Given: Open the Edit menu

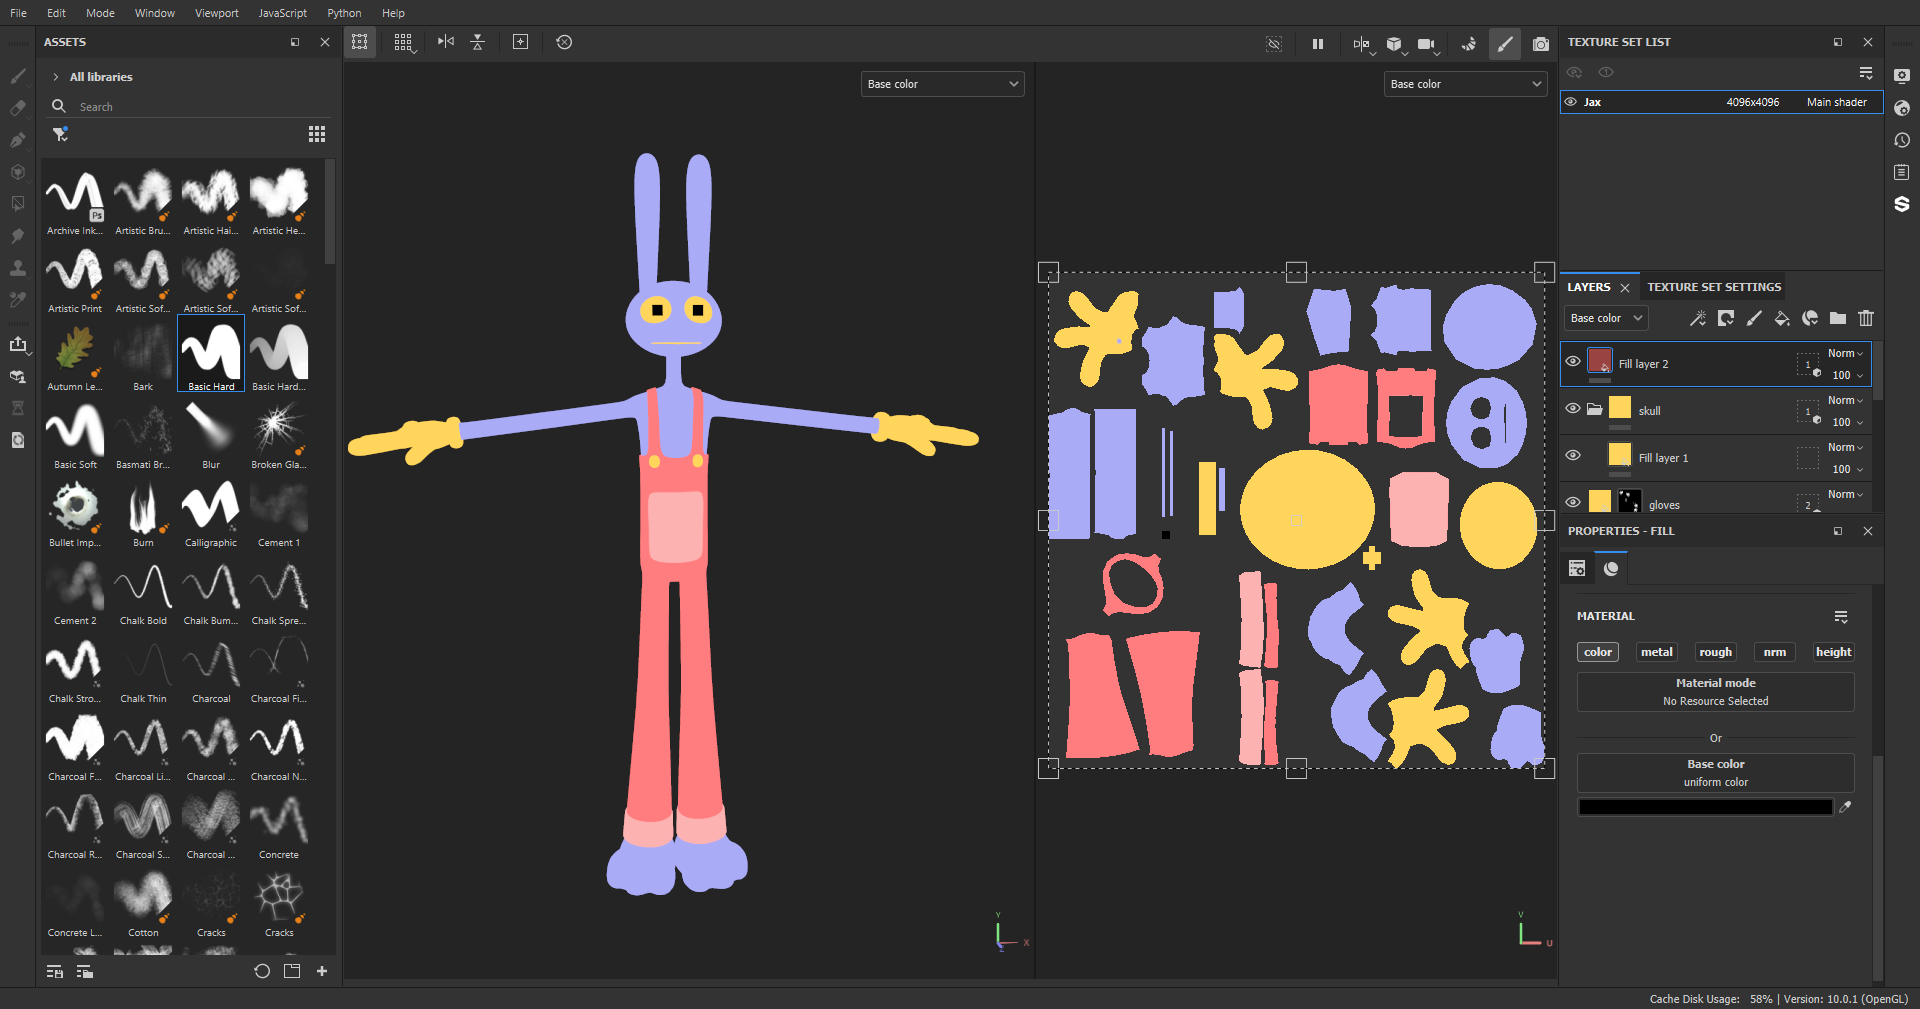Looking at the screenshot, I should [x=56, y=13].
